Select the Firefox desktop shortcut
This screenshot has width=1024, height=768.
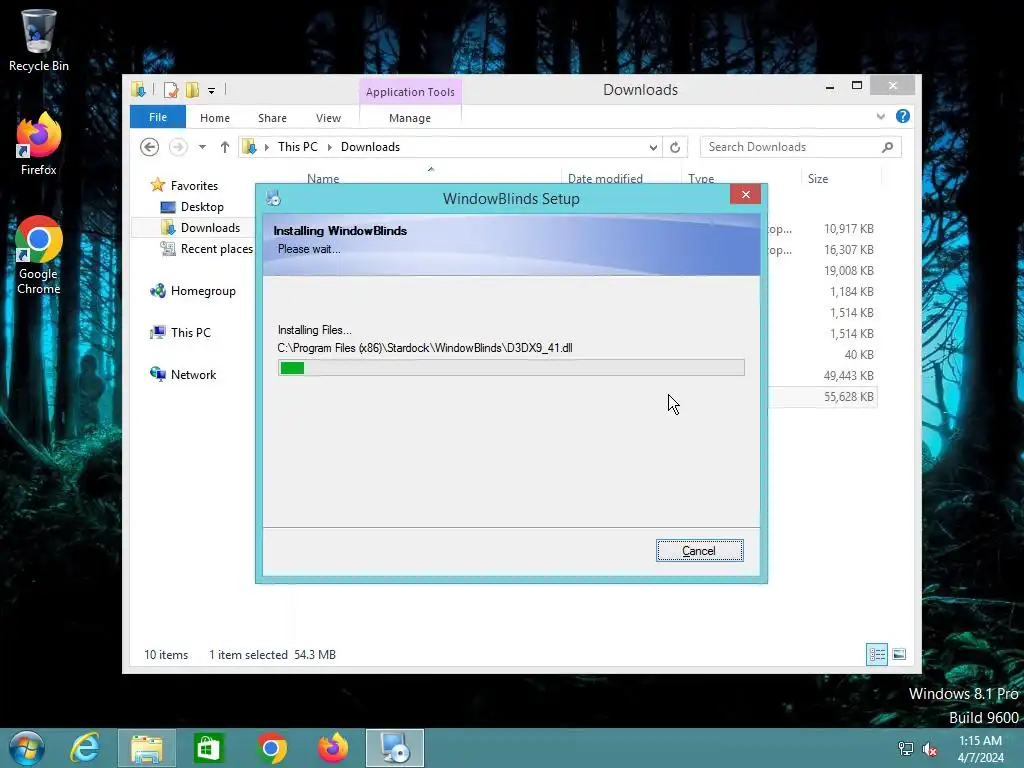coord(39,144)
